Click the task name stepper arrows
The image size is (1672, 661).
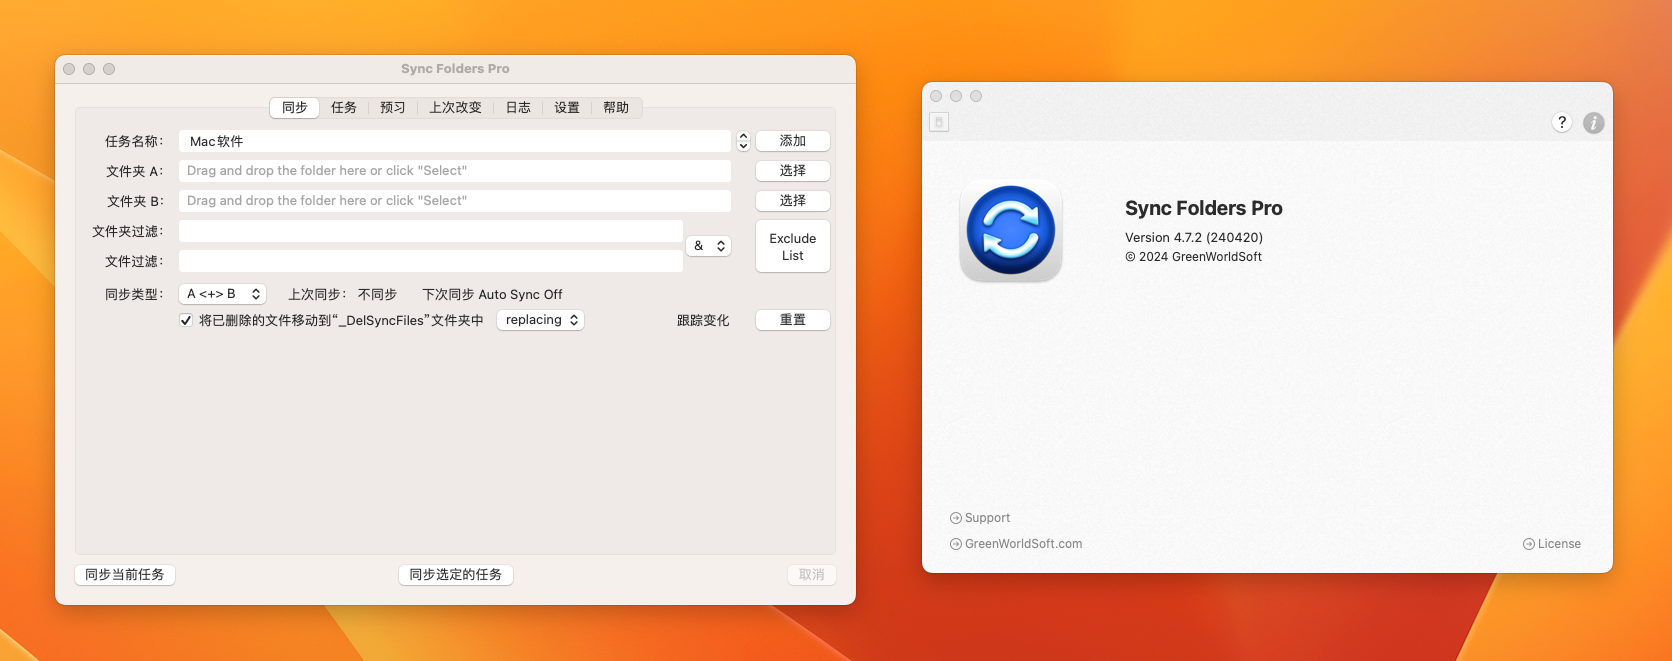pos(743,141)
